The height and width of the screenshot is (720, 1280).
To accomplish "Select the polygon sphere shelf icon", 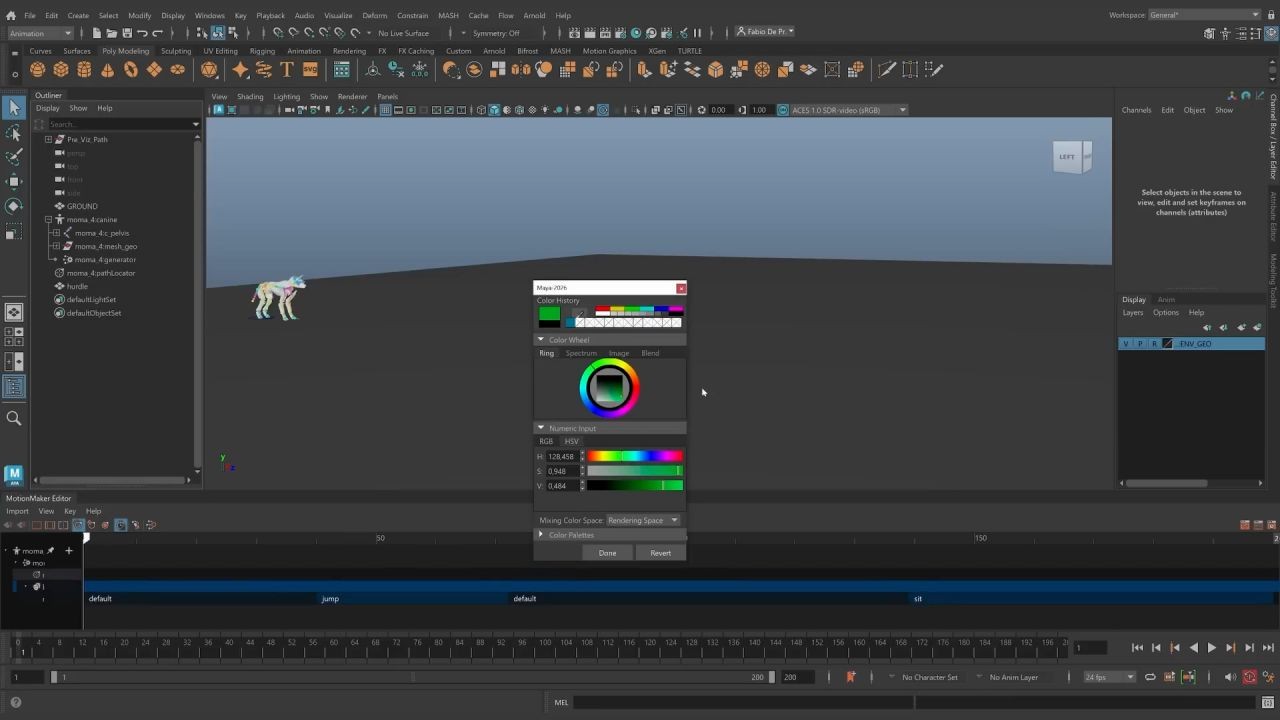I will (x=37, y=70).
